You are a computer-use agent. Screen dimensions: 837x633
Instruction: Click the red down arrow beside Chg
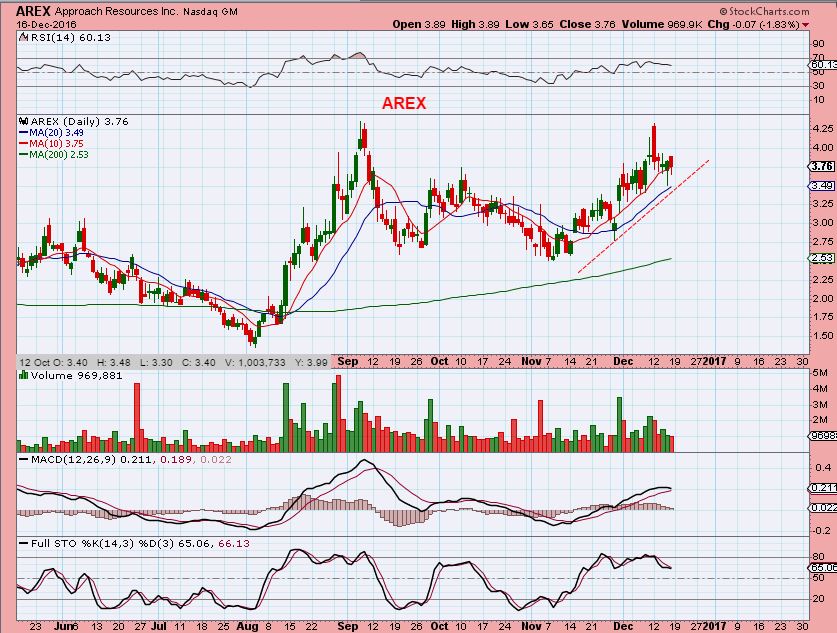click(805, 25)
